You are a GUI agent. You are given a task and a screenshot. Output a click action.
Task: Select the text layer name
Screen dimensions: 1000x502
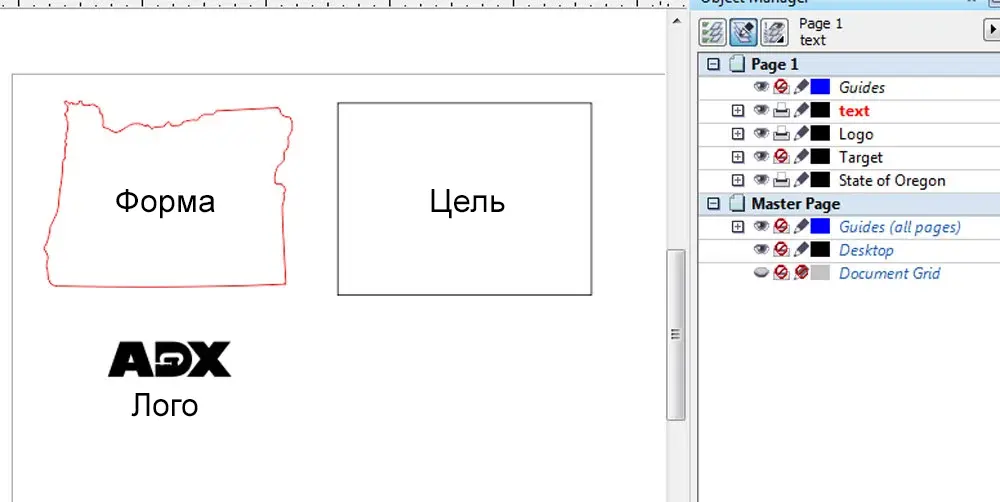coord(854,111)
